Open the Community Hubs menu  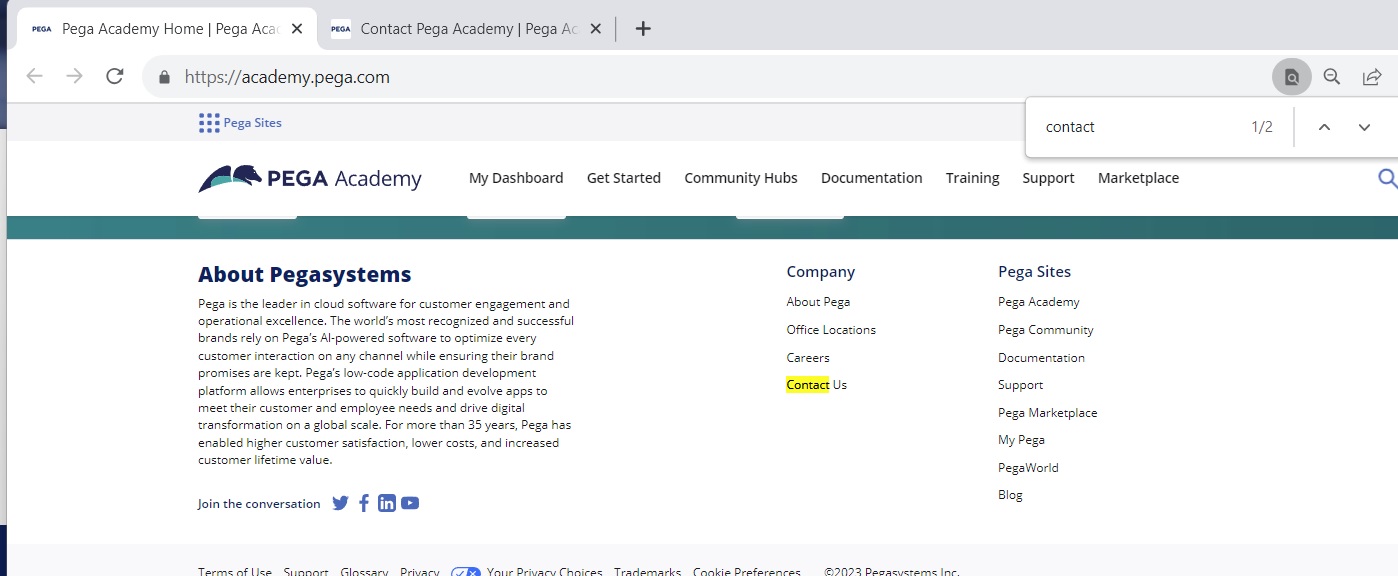(740, 178)
